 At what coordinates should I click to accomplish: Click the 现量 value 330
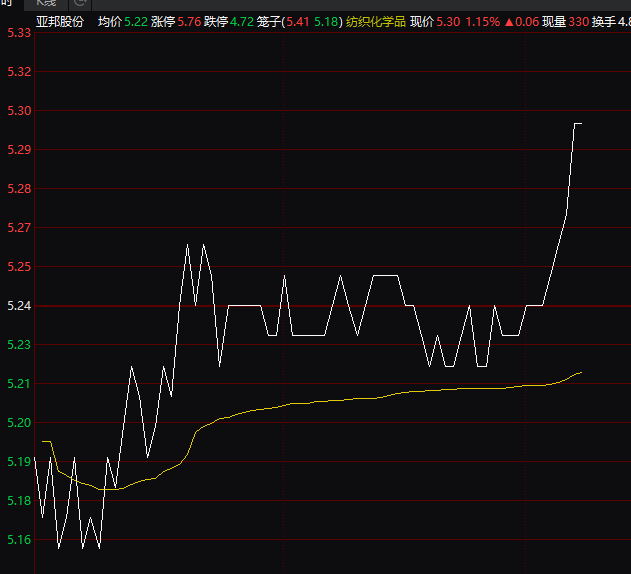[579, 21]
